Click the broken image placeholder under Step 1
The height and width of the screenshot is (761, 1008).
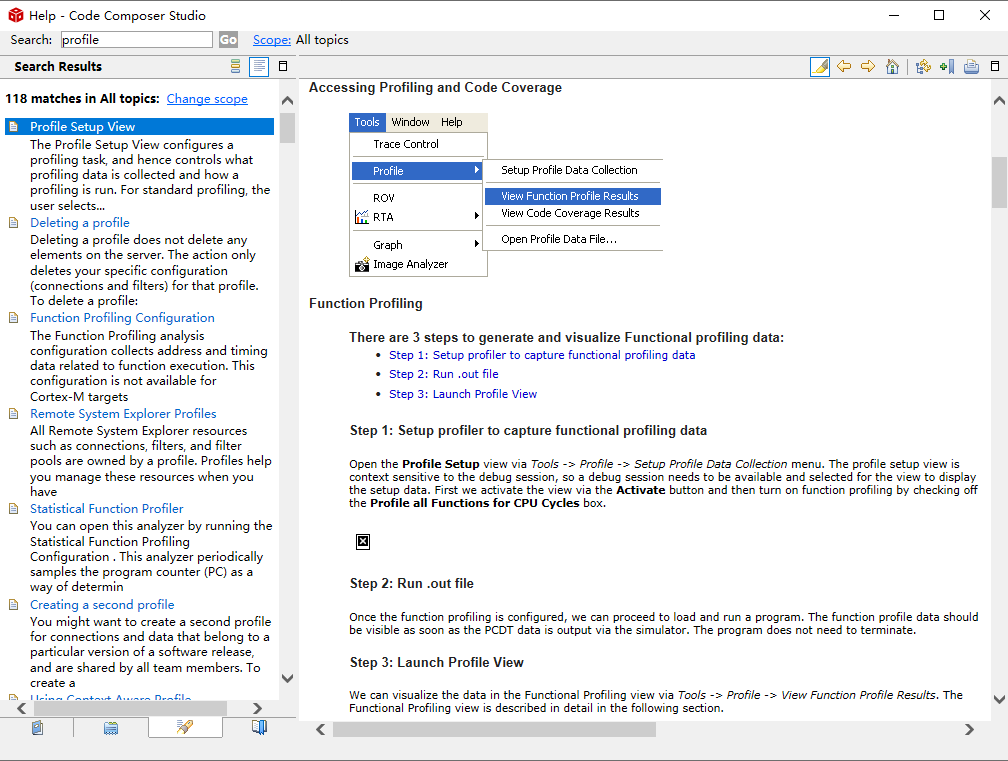[363, 542]
